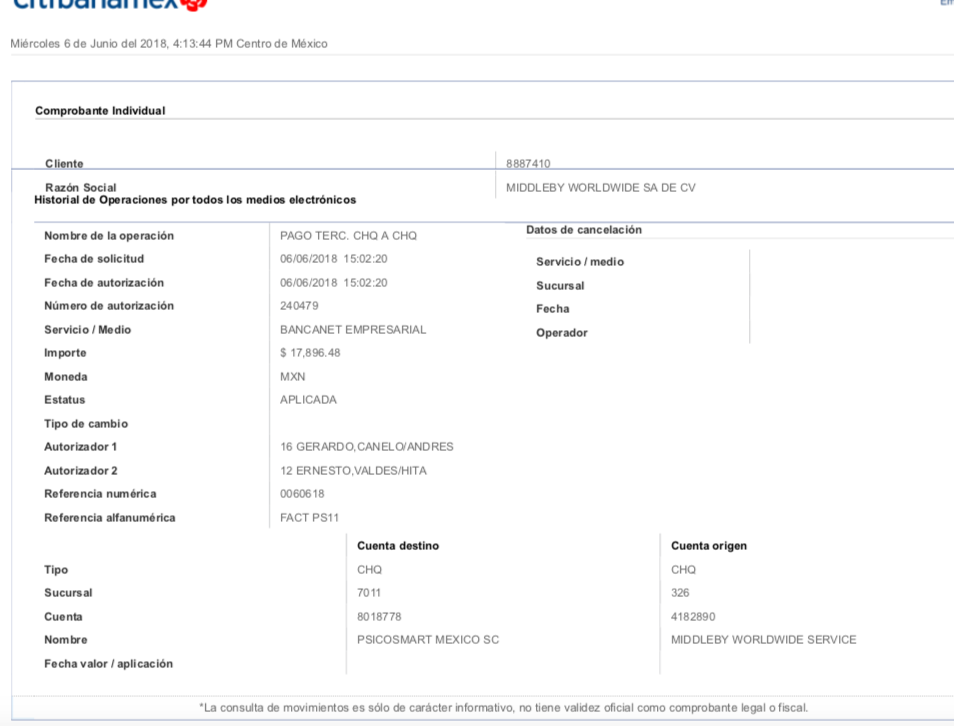Screen dimensions: 954x726
Task: Select currency value MXN
Action: click(x=293, y=377)
